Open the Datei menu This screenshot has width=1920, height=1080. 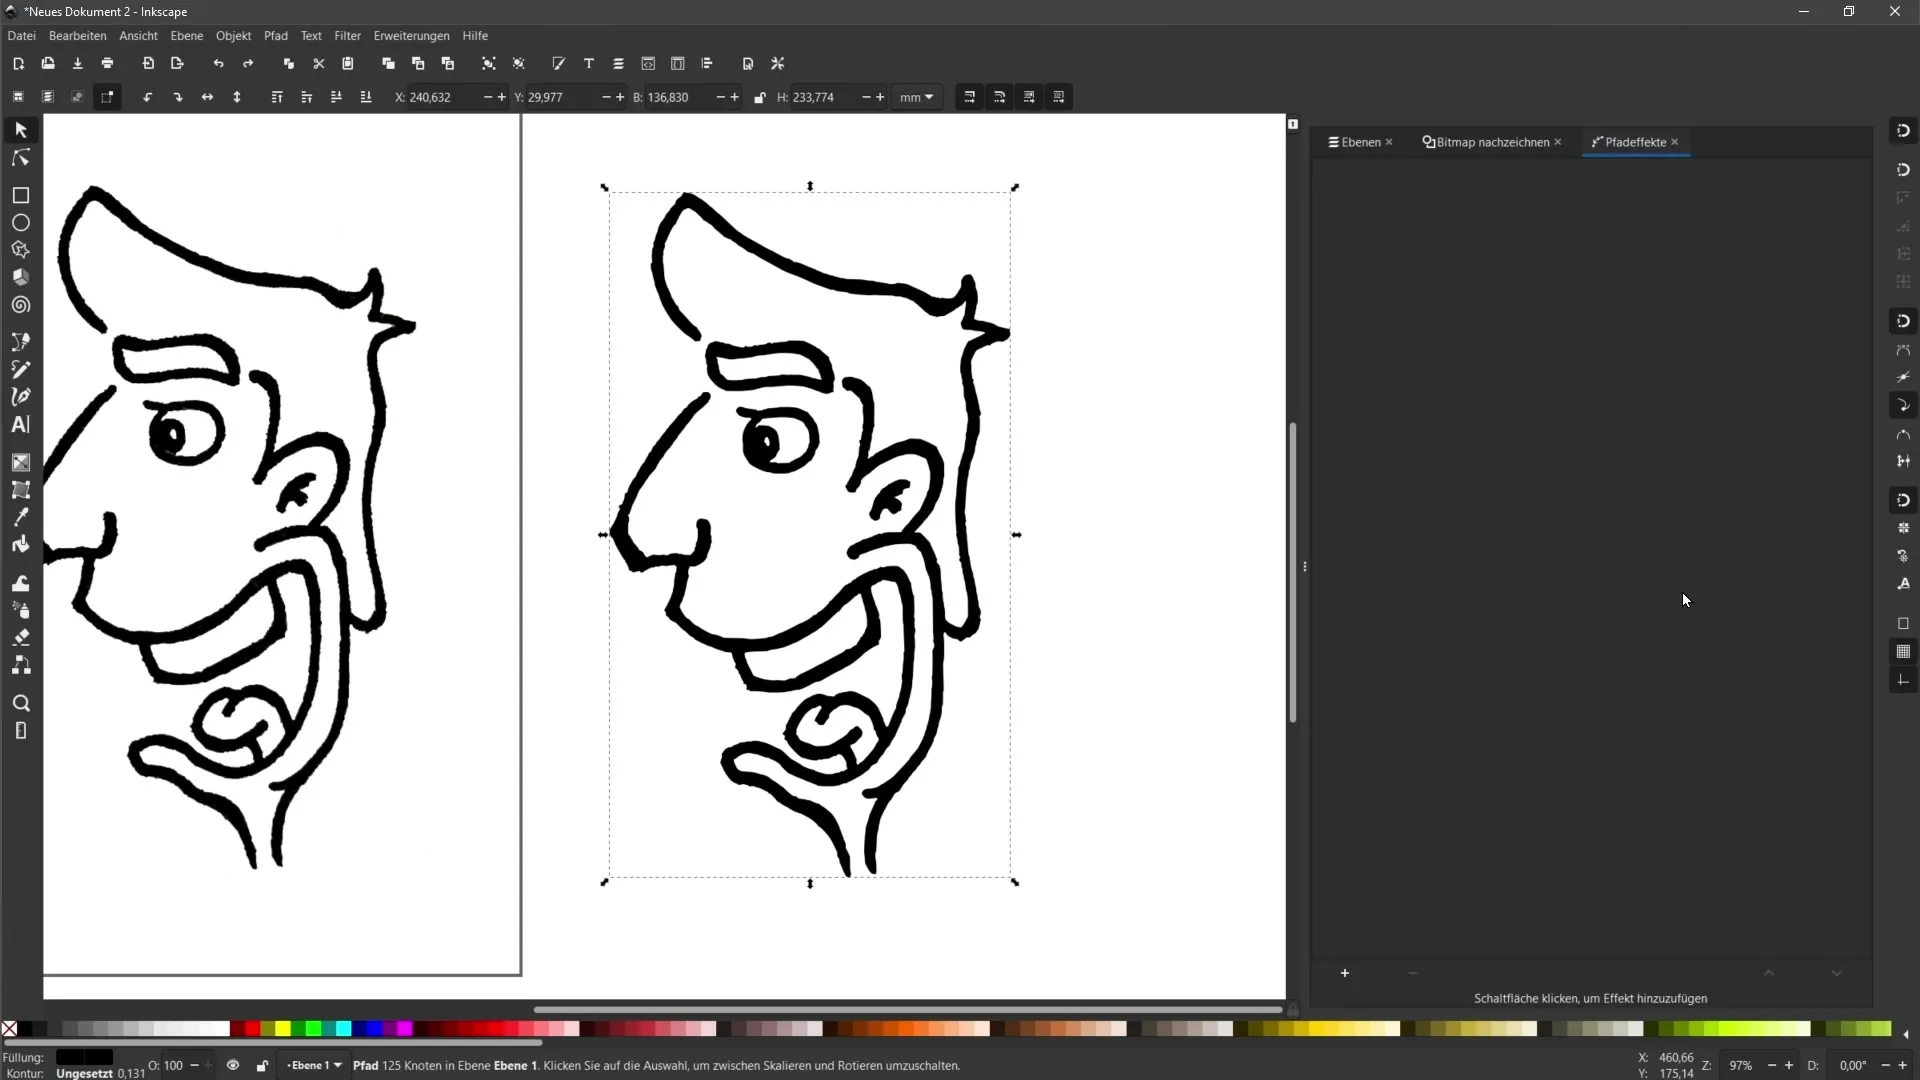(x=20, y=36)
